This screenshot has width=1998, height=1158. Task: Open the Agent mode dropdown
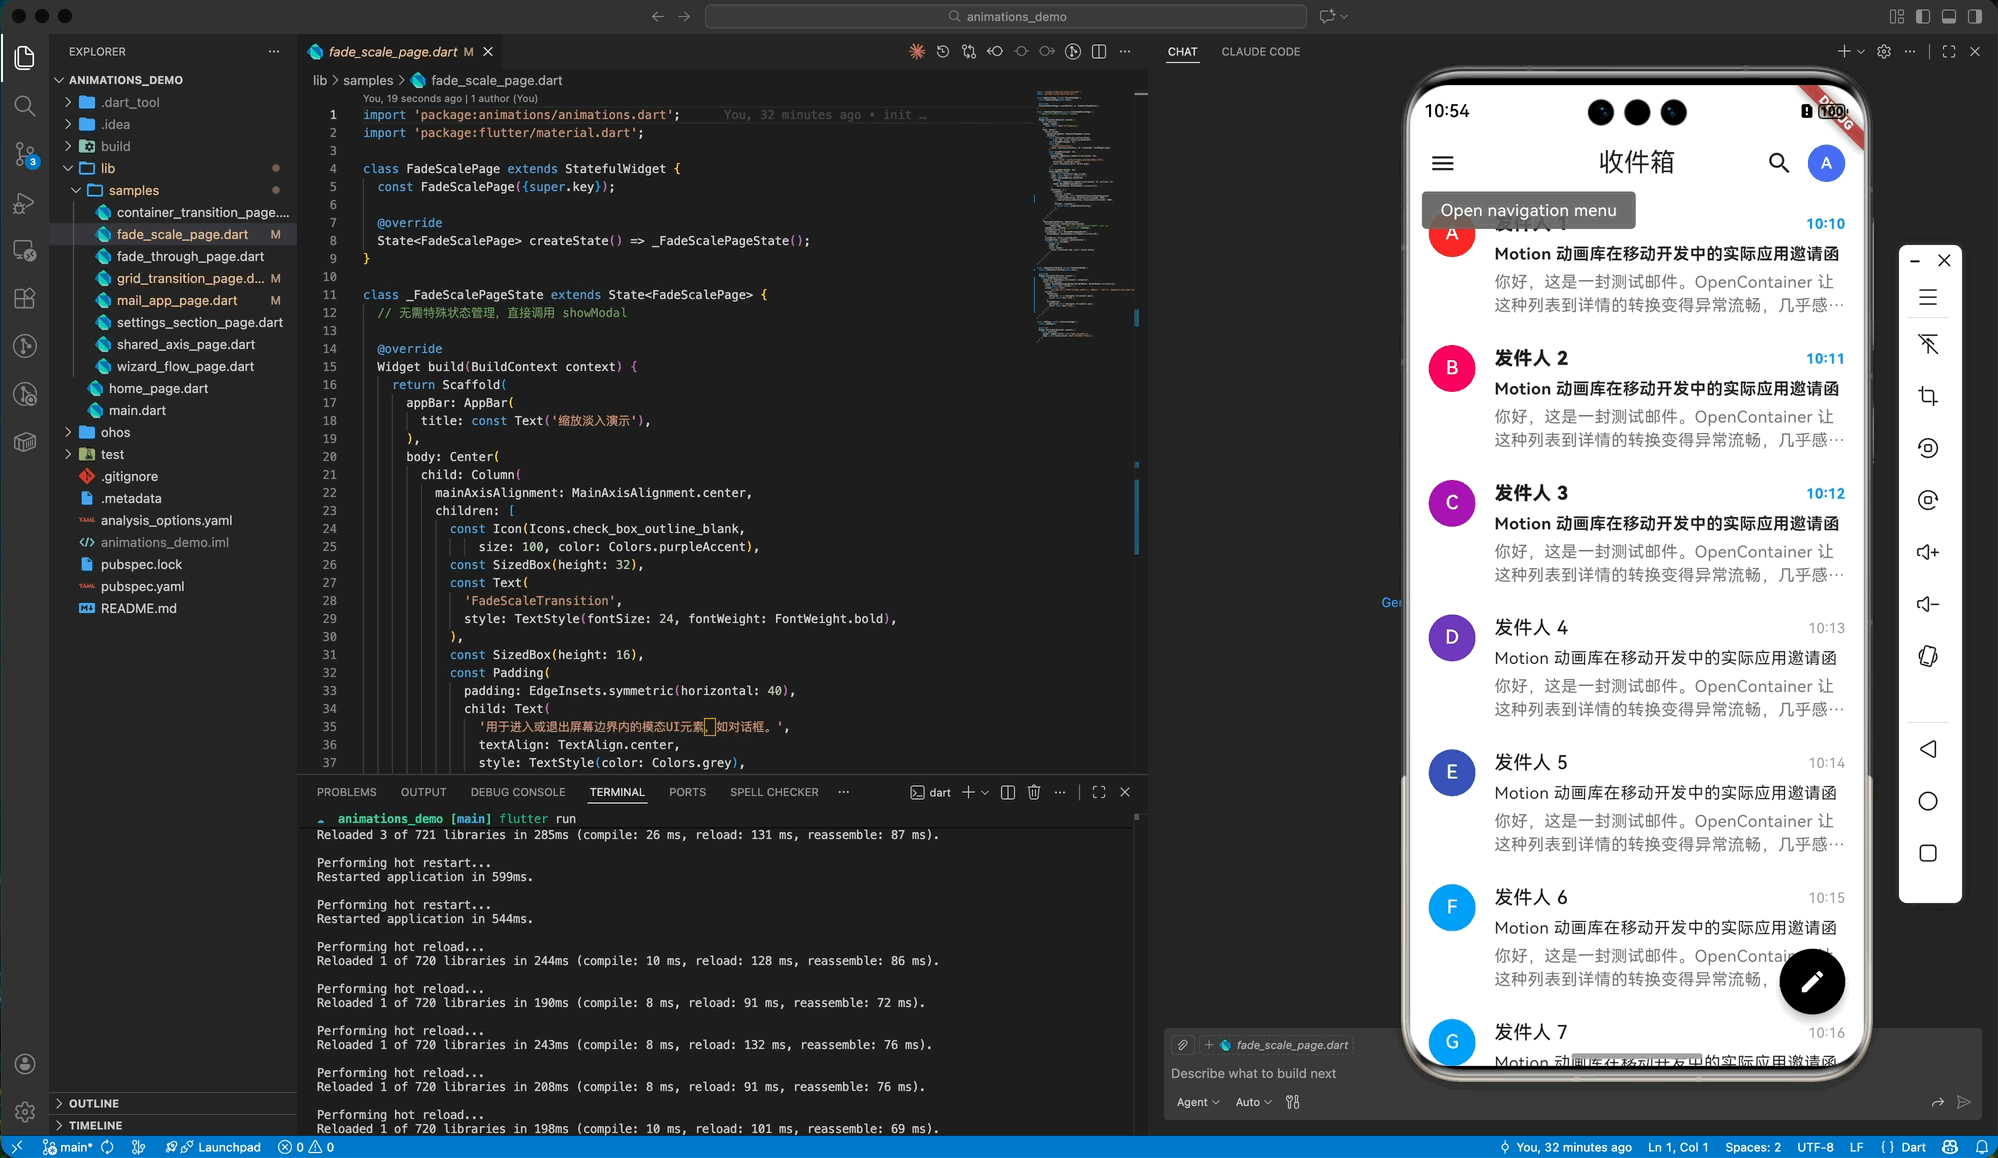(x=1198, y=1102)
